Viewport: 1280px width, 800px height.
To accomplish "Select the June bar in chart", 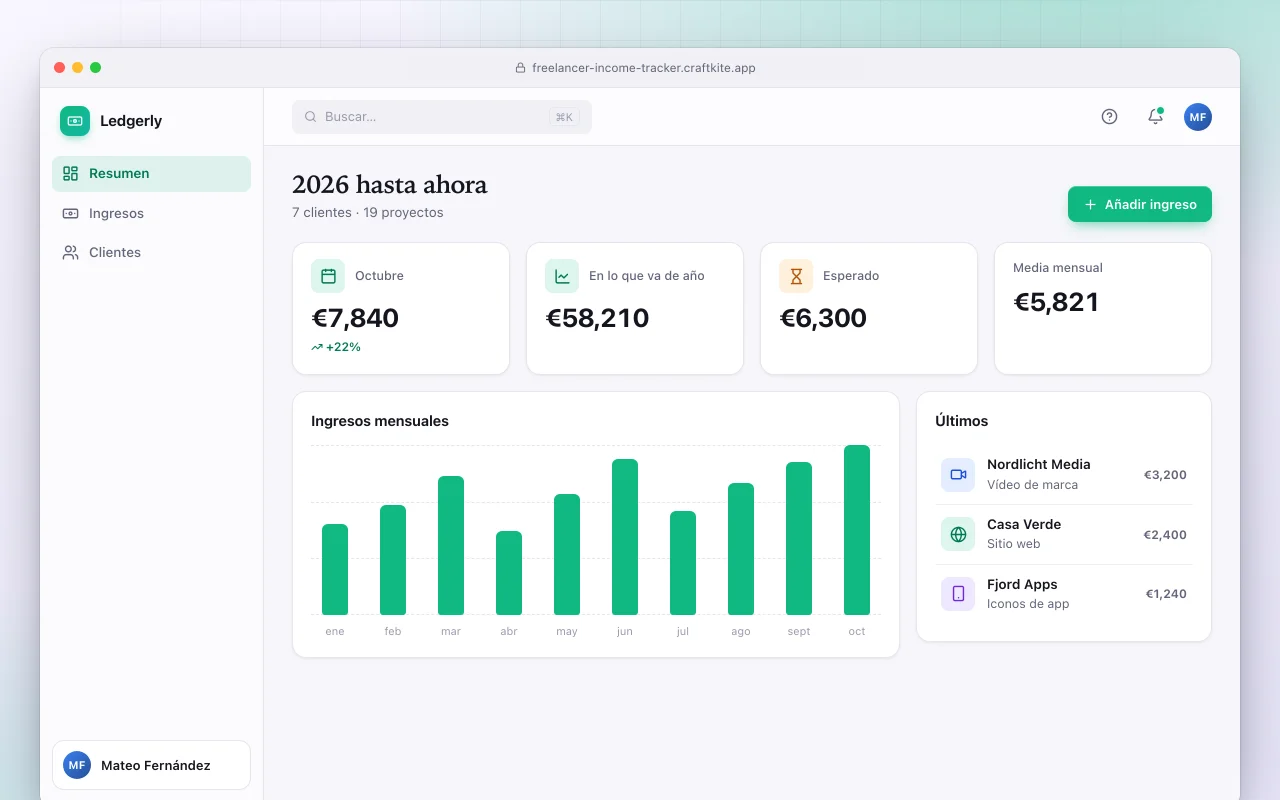I will (x=625, y=537).
